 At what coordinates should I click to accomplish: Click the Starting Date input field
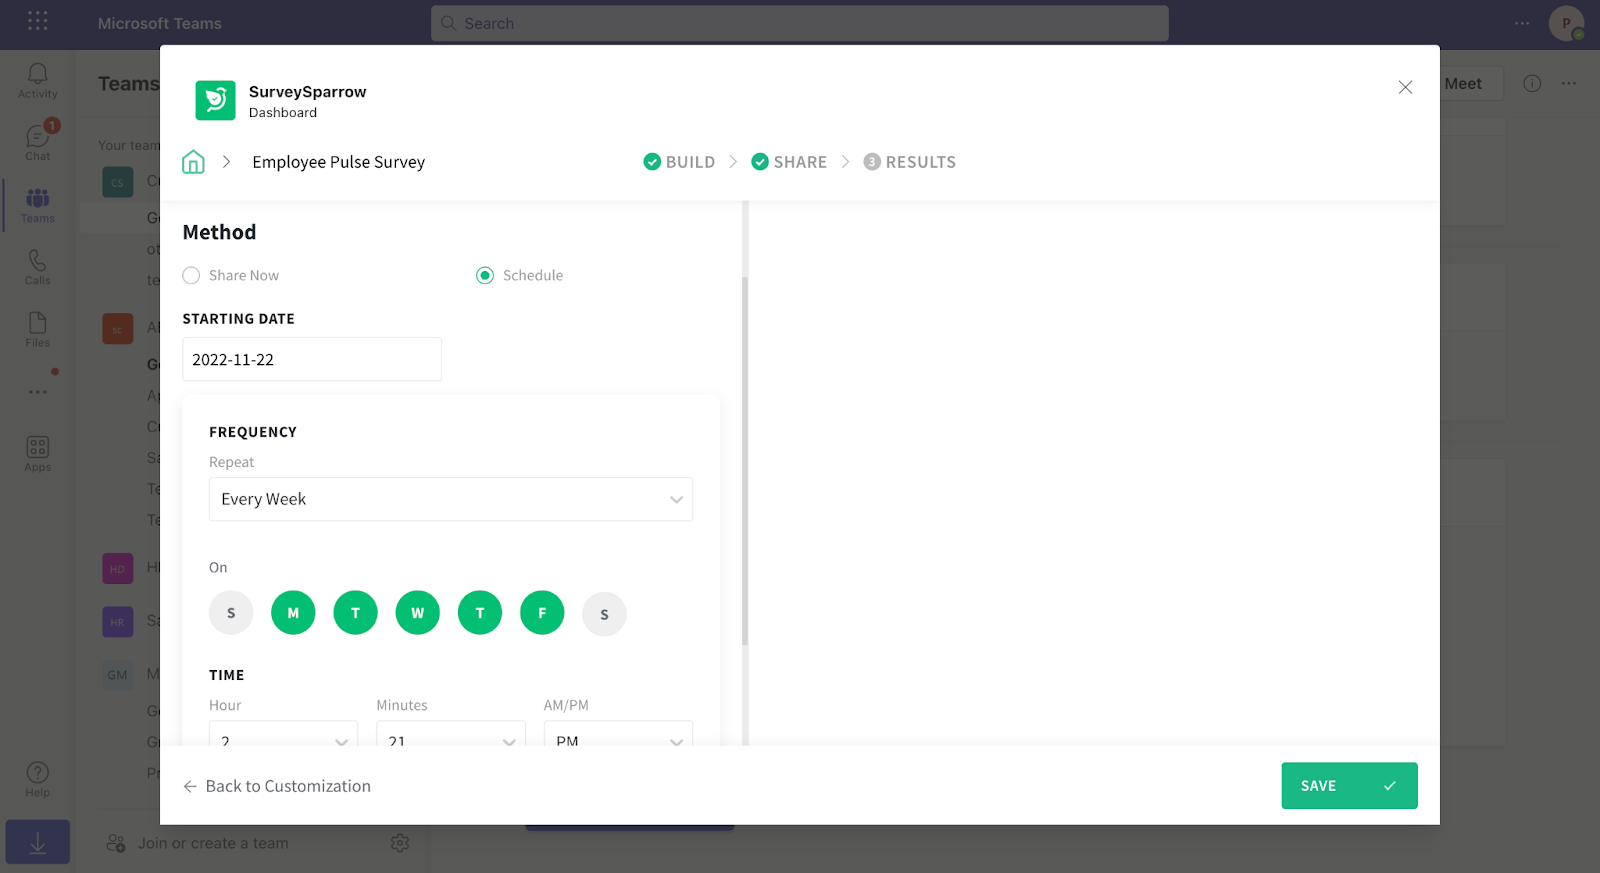[x=312, y=359]
